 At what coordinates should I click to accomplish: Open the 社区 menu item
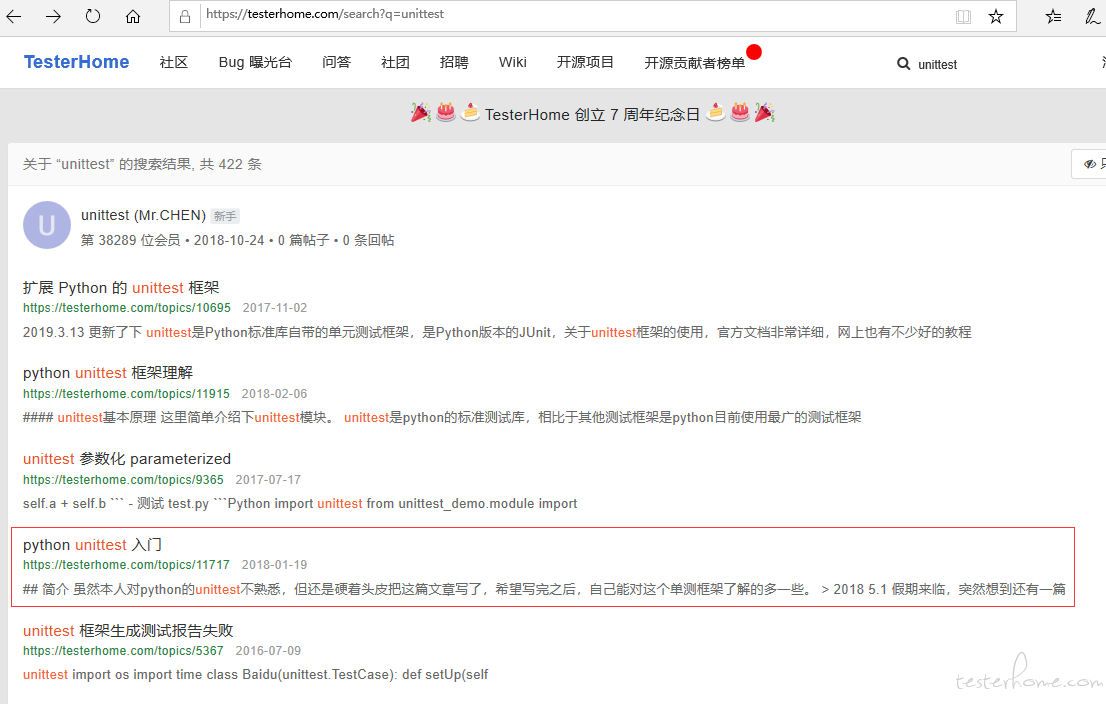174,62
